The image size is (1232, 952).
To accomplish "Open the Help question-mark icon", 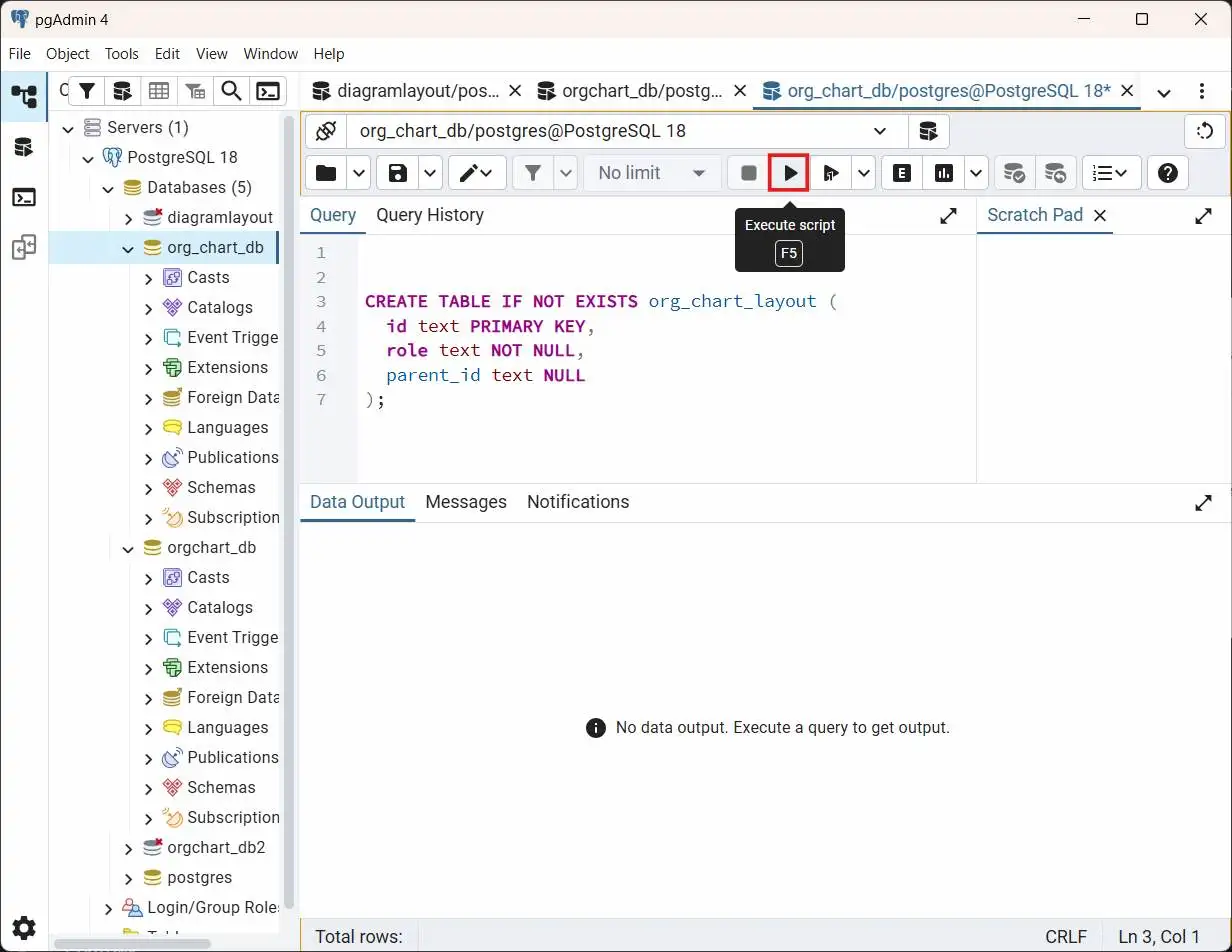I will (x=1167, y=173).
